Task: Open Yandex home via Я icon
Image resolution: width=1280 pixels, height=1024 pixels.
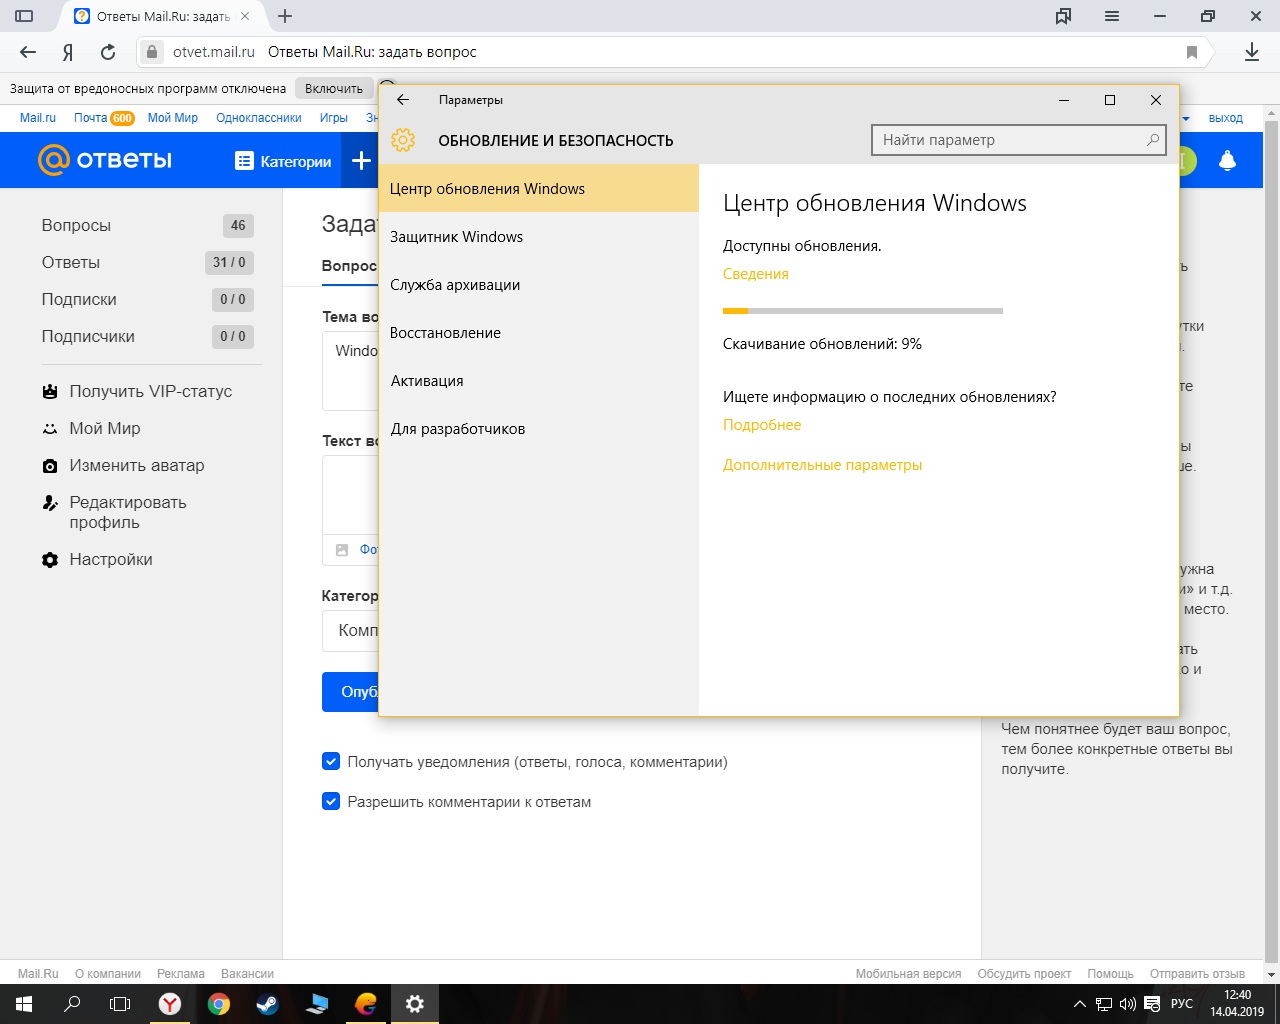Action: (68, 52)
